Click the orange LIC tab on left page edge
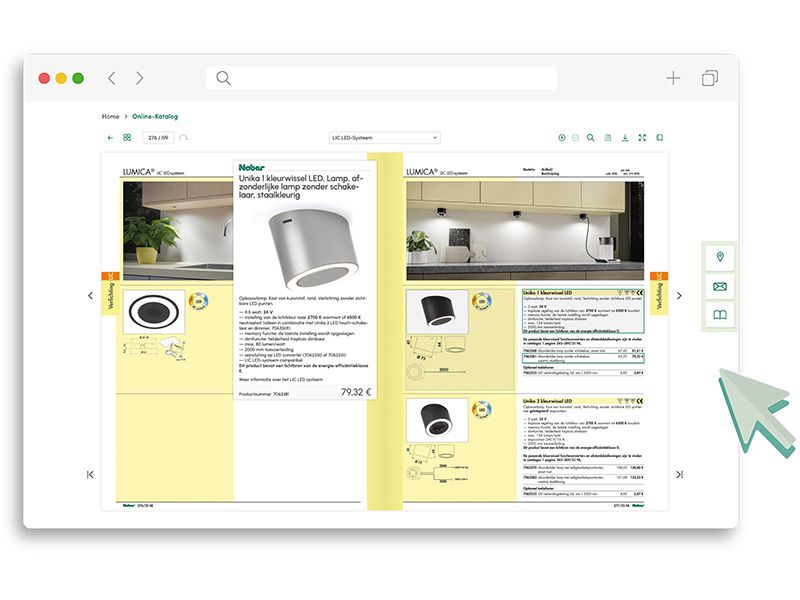The width and height of the screenshot is (800, 600). coord(110,276)
